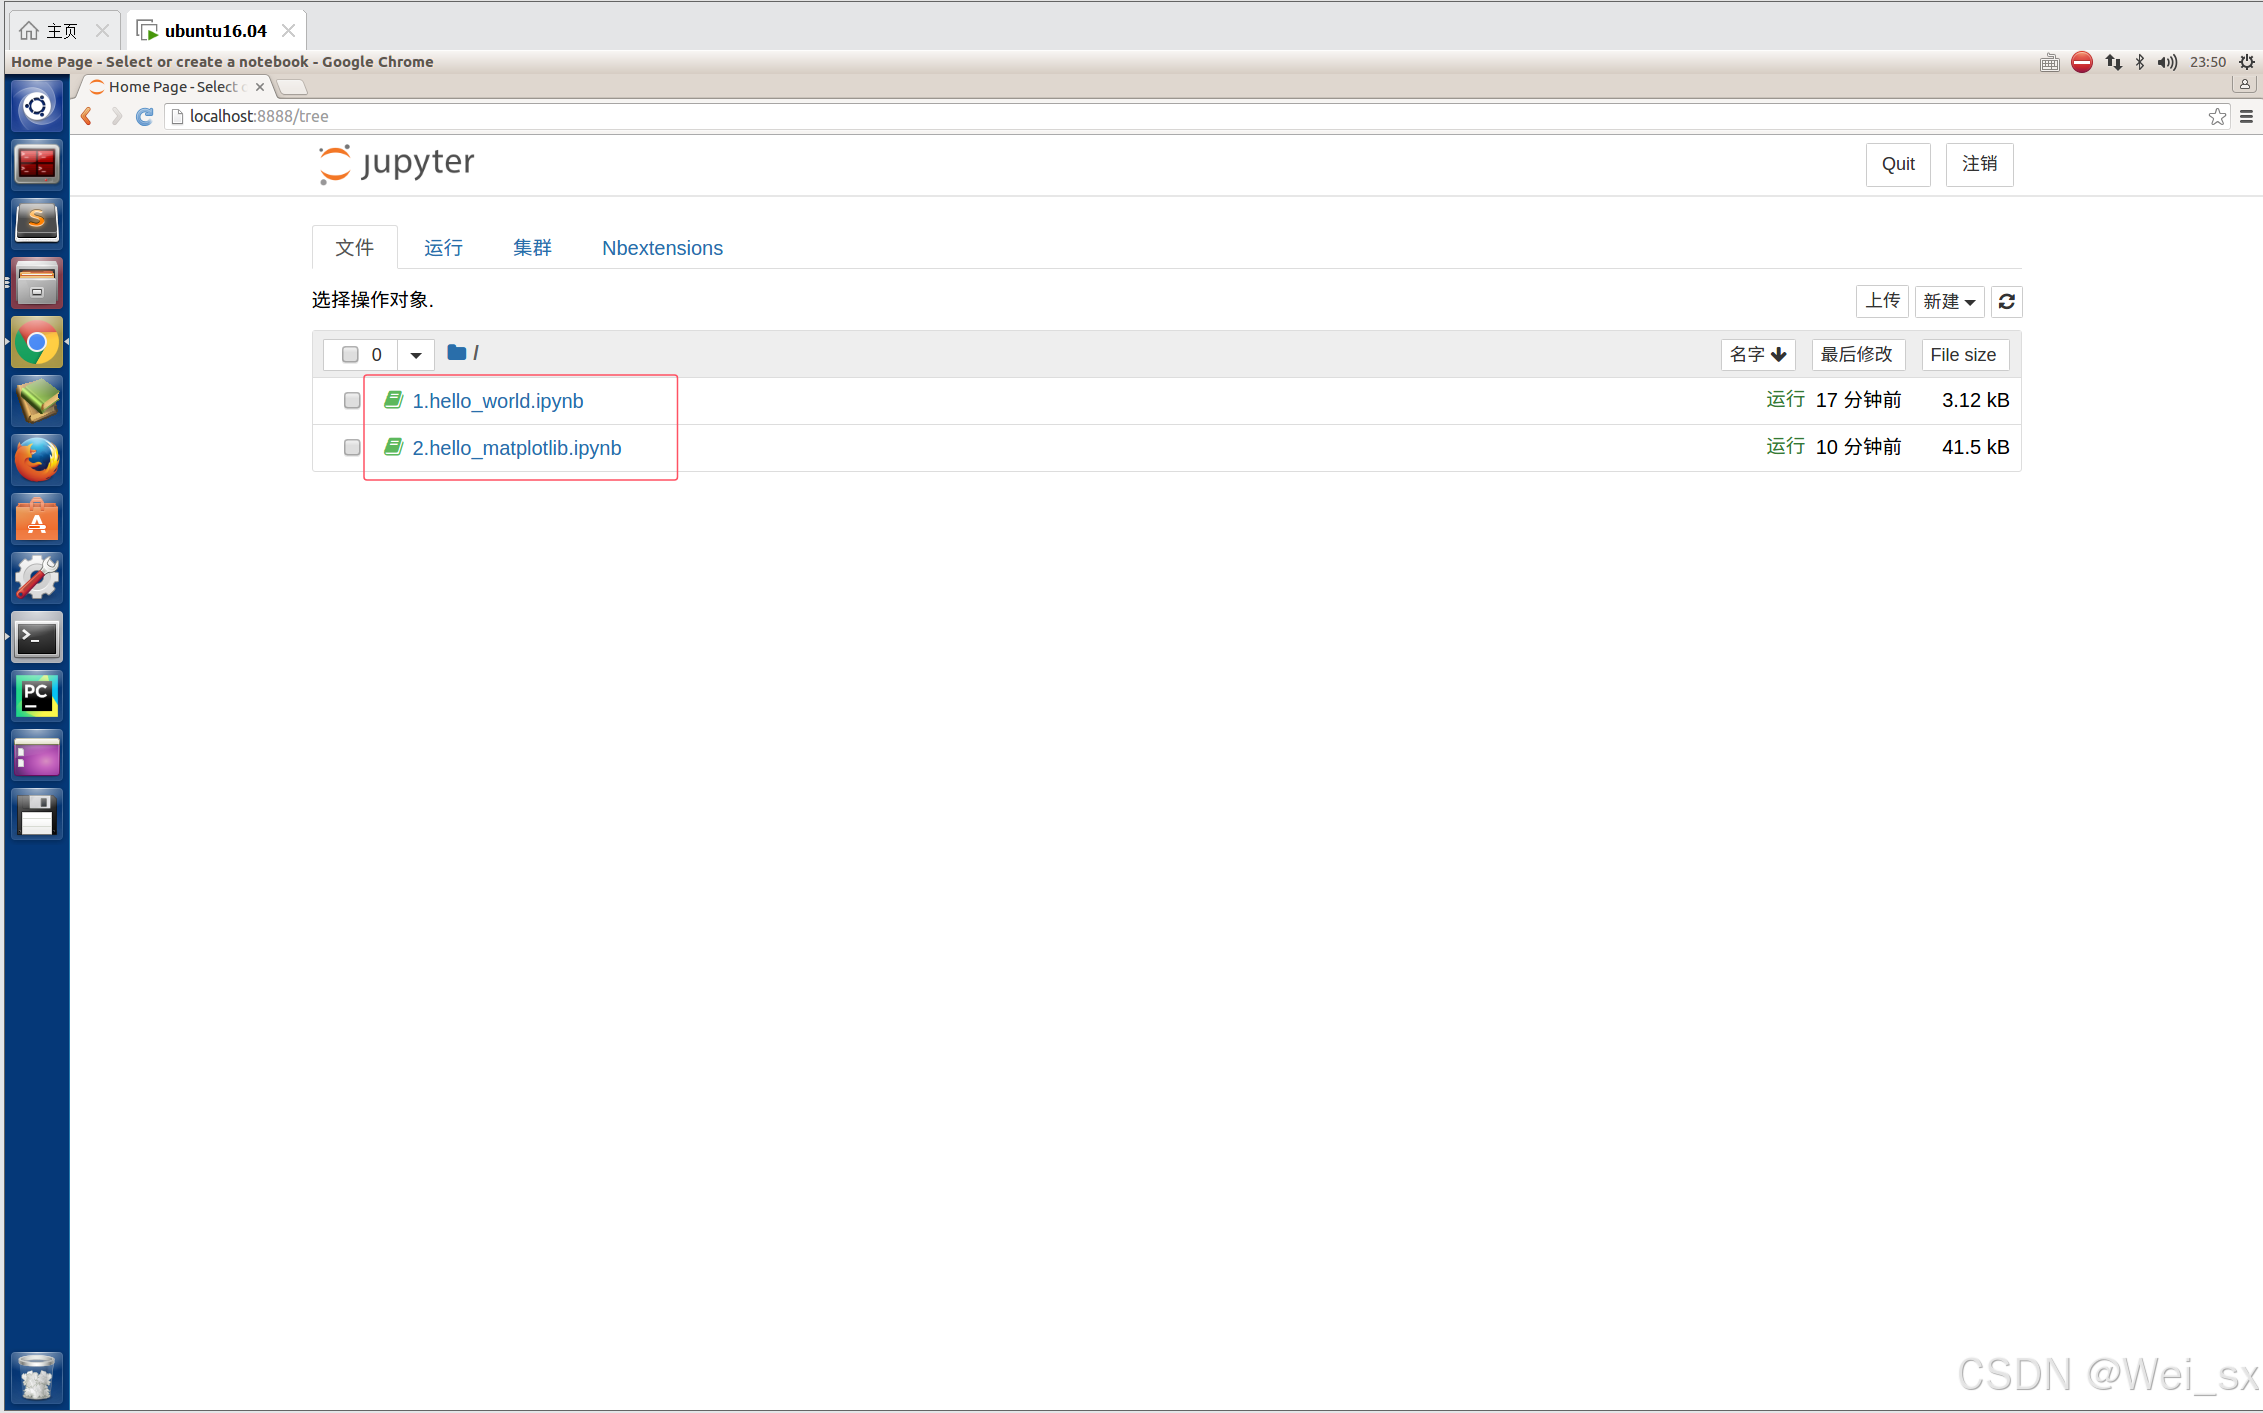The image size is (2263, 1413).
Task: Open the 新建 dropdown menu
Action: (1948, 301)
